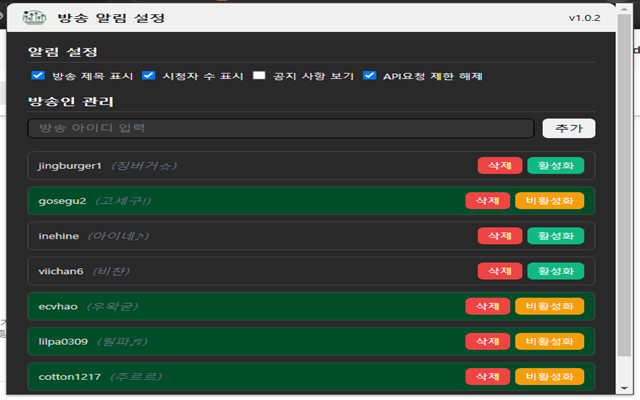Click the 추가 button
This screenshot has height=400, width=640.
tap(569, 129)
